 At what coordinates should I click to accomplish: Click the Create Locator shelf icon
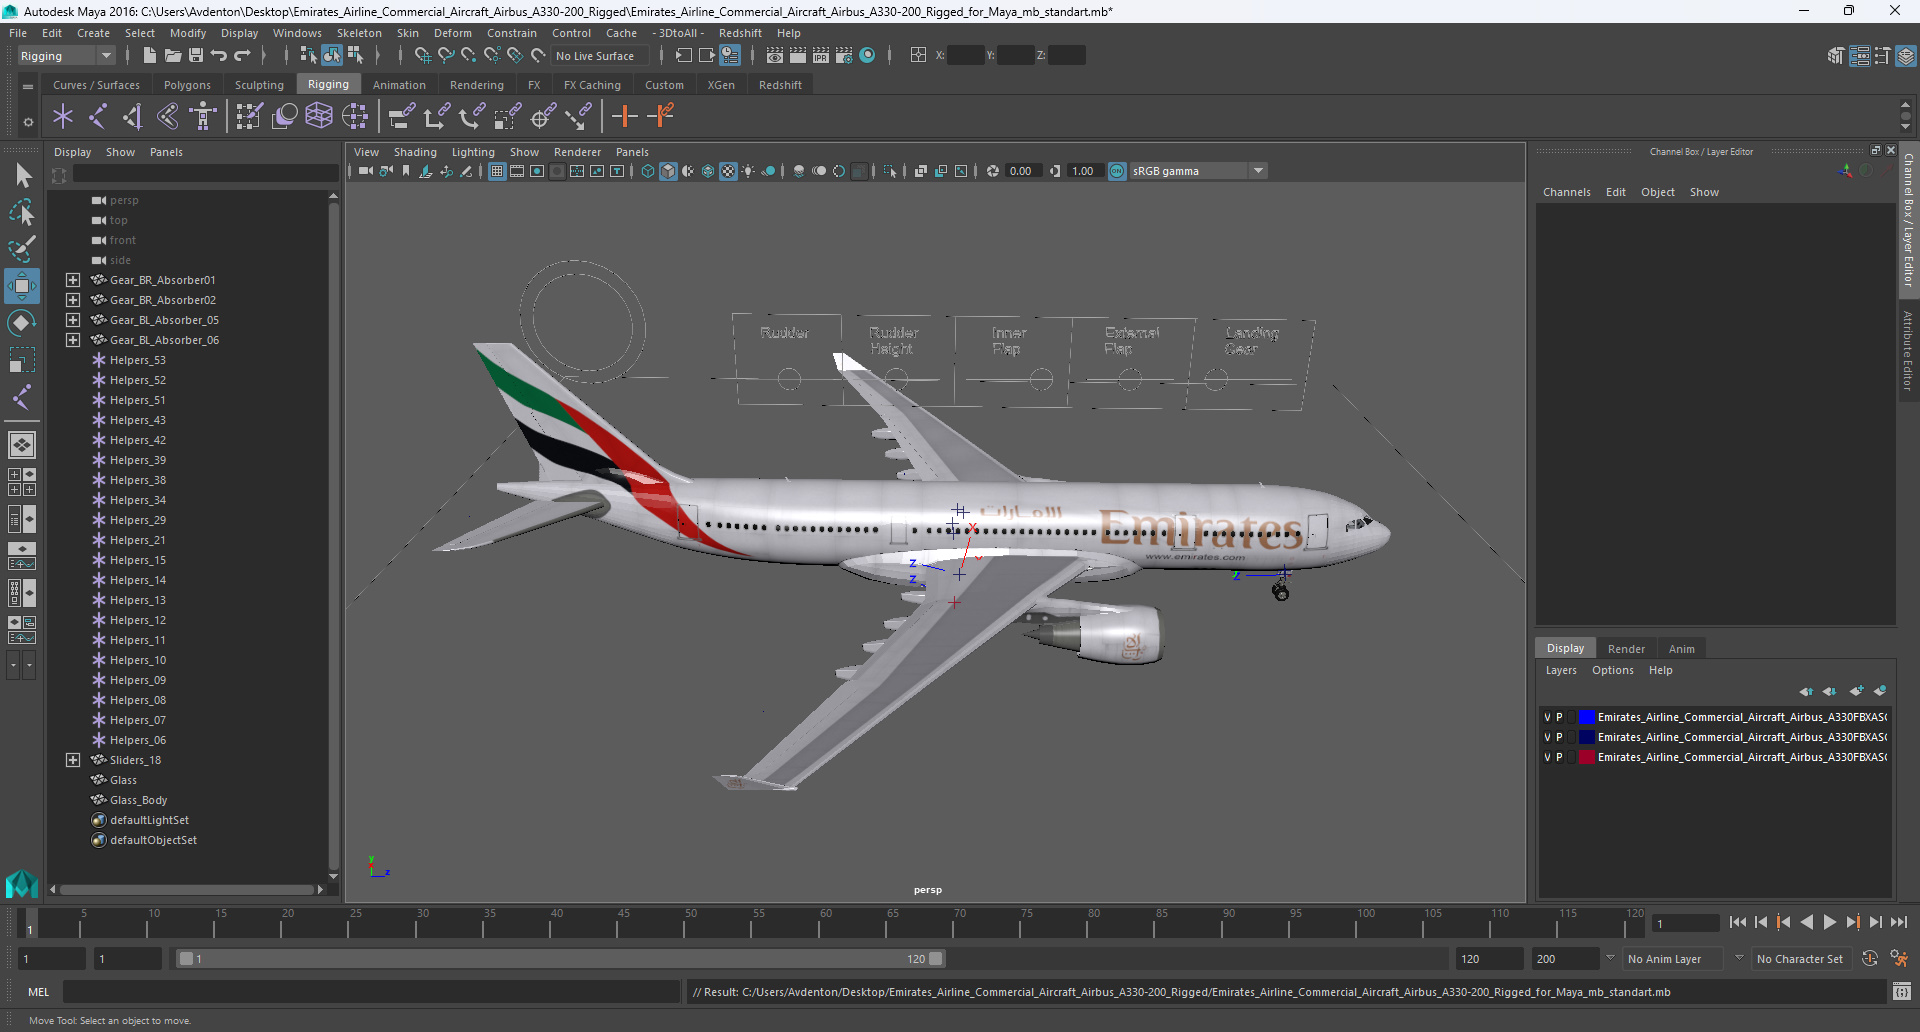click(x=63, y=117)
